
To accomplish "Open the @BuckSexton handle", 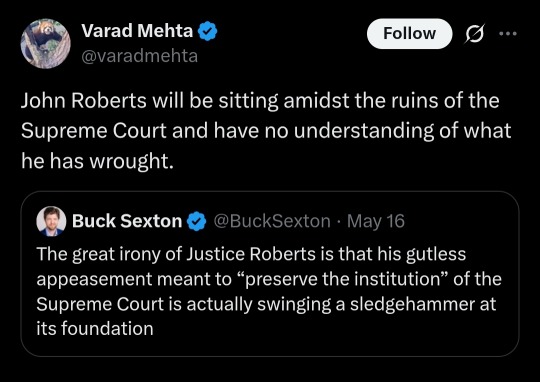I will (x=272, y=221).
